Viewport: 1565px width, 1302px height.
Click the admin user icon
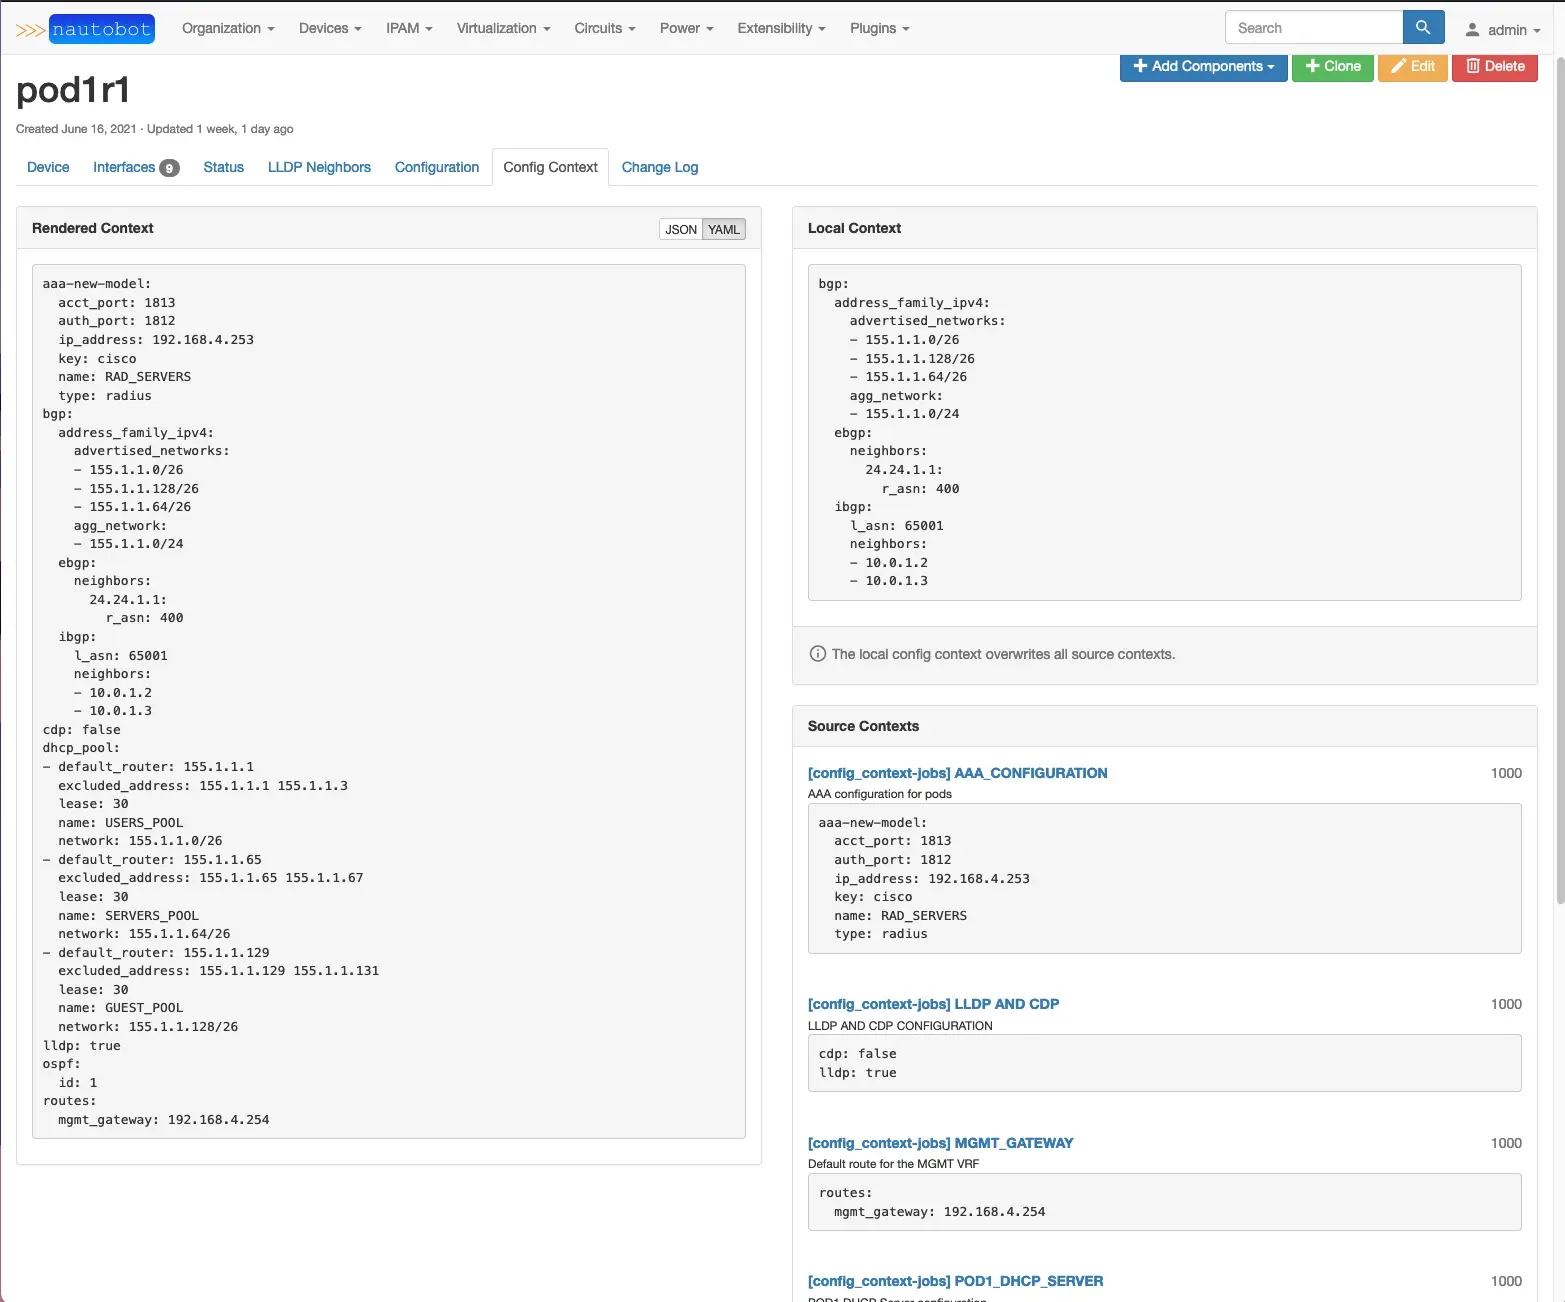tap(1472, 30)
